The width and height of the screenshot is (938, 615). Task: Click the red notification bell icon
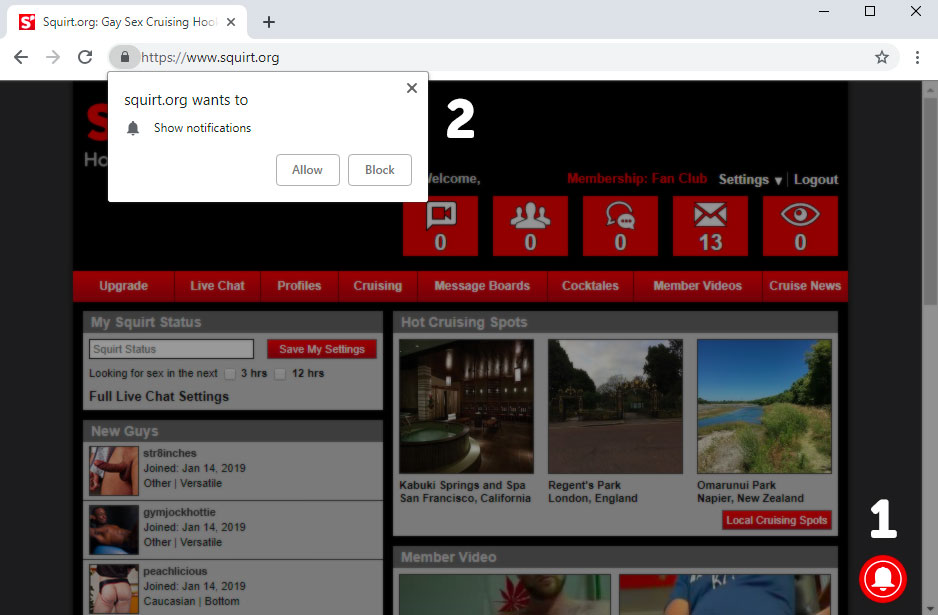click(883, 579)
